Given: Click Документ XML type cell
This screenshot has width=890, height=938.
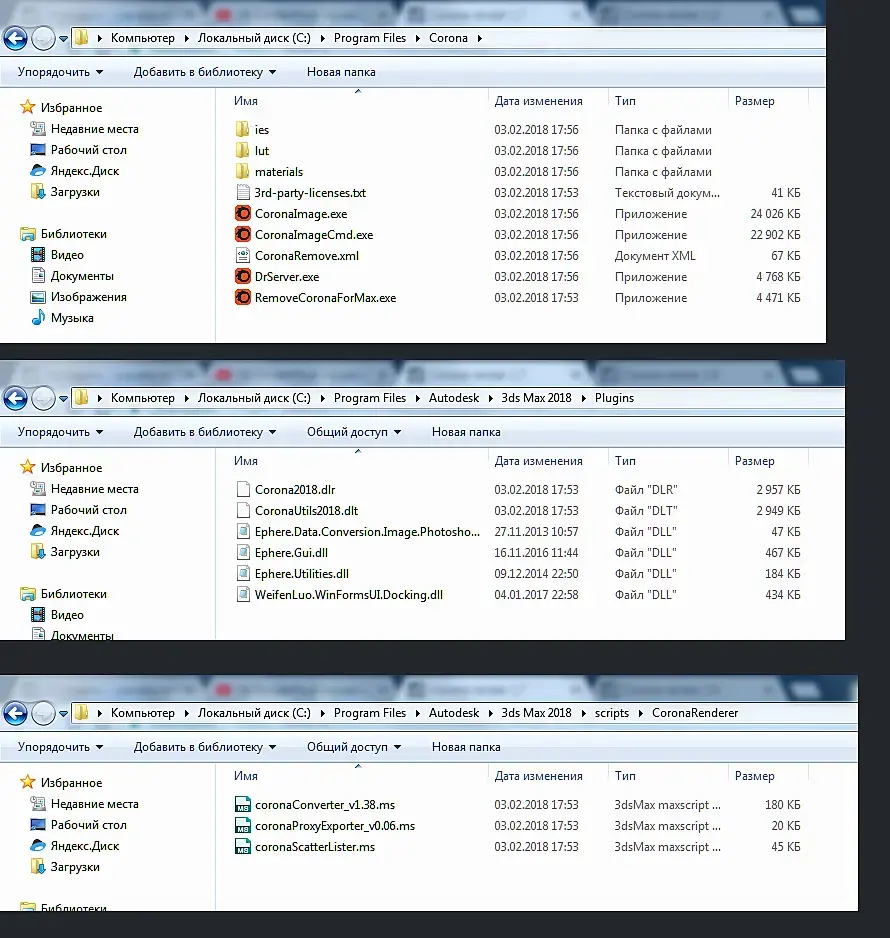Looking at the screenshot, I should pyautogui.click(x=655, y=255).
